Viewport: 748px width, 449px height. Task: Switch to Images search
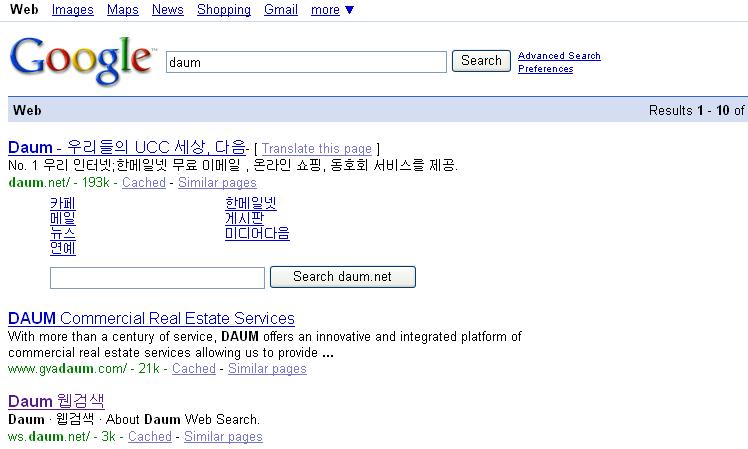(x=73, y=10)
